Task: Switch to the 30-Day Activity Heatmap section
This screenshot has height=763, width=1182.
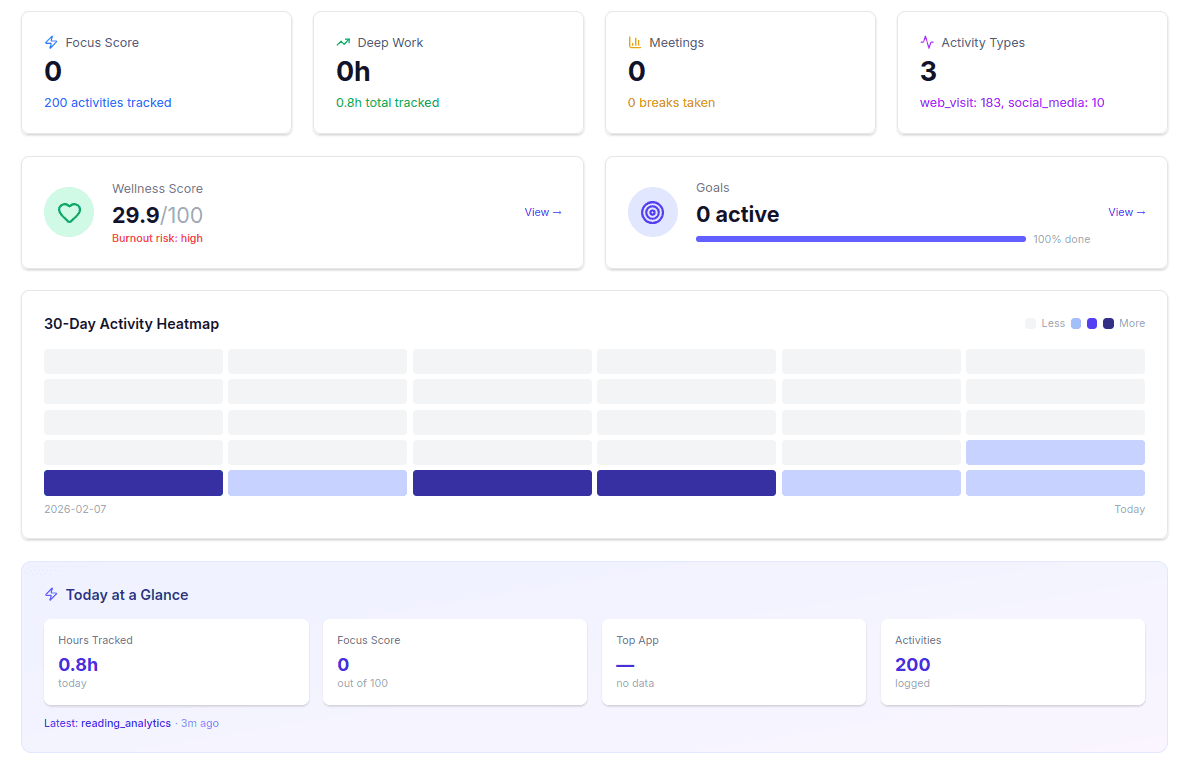Action: 131,323
